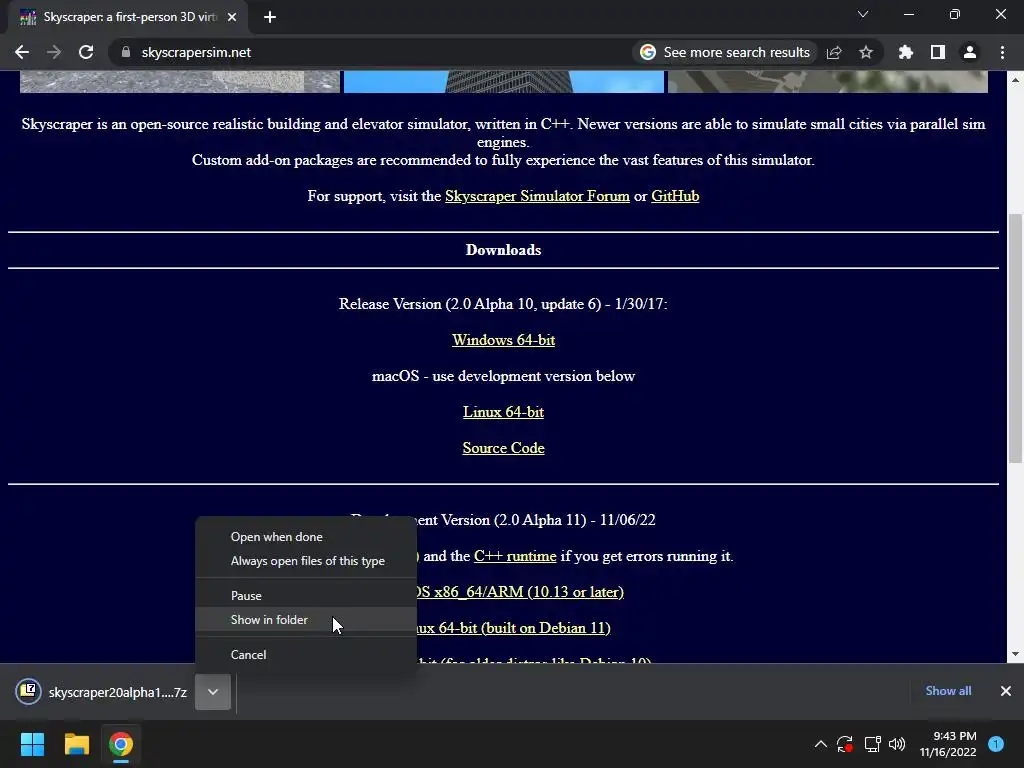
Task: Share this page from the address bar
Action: pos(834,52)
